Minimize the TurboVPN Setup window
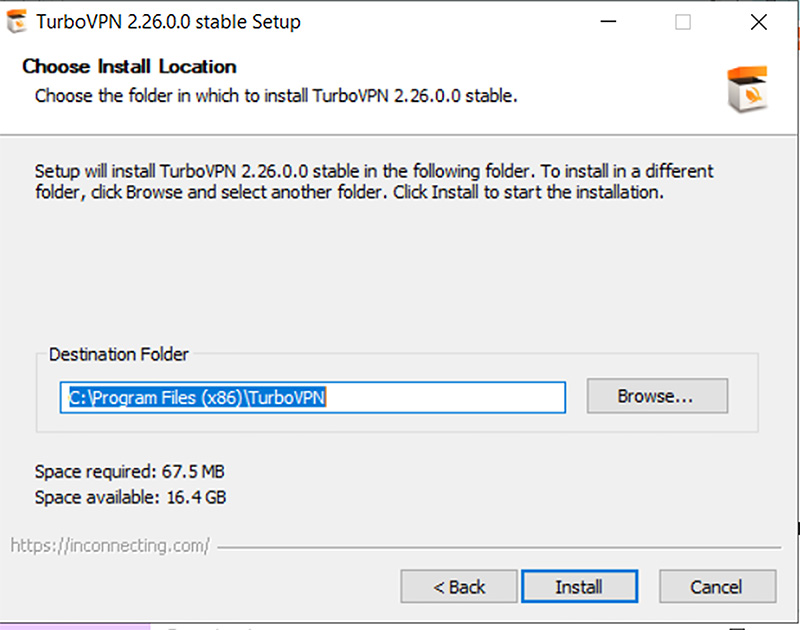 pos(608,22)
